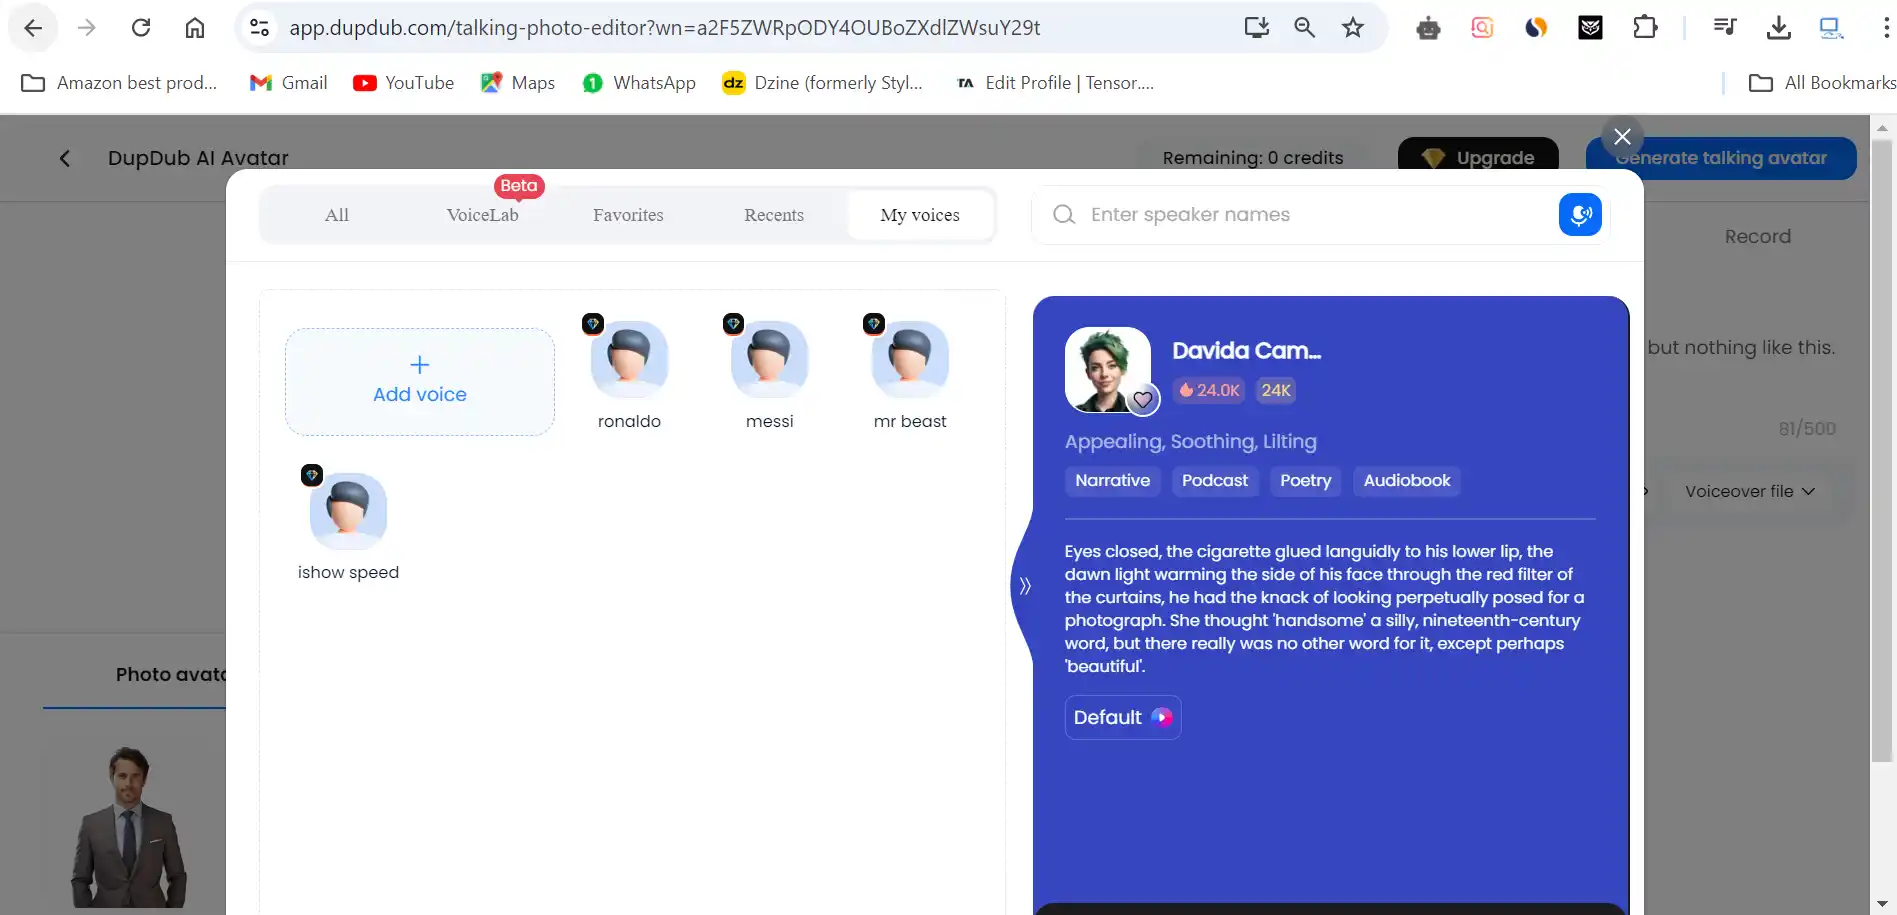Screen dimensions: 1897x915
Task: Select the messi voice avatar
Action: (769, 359)
